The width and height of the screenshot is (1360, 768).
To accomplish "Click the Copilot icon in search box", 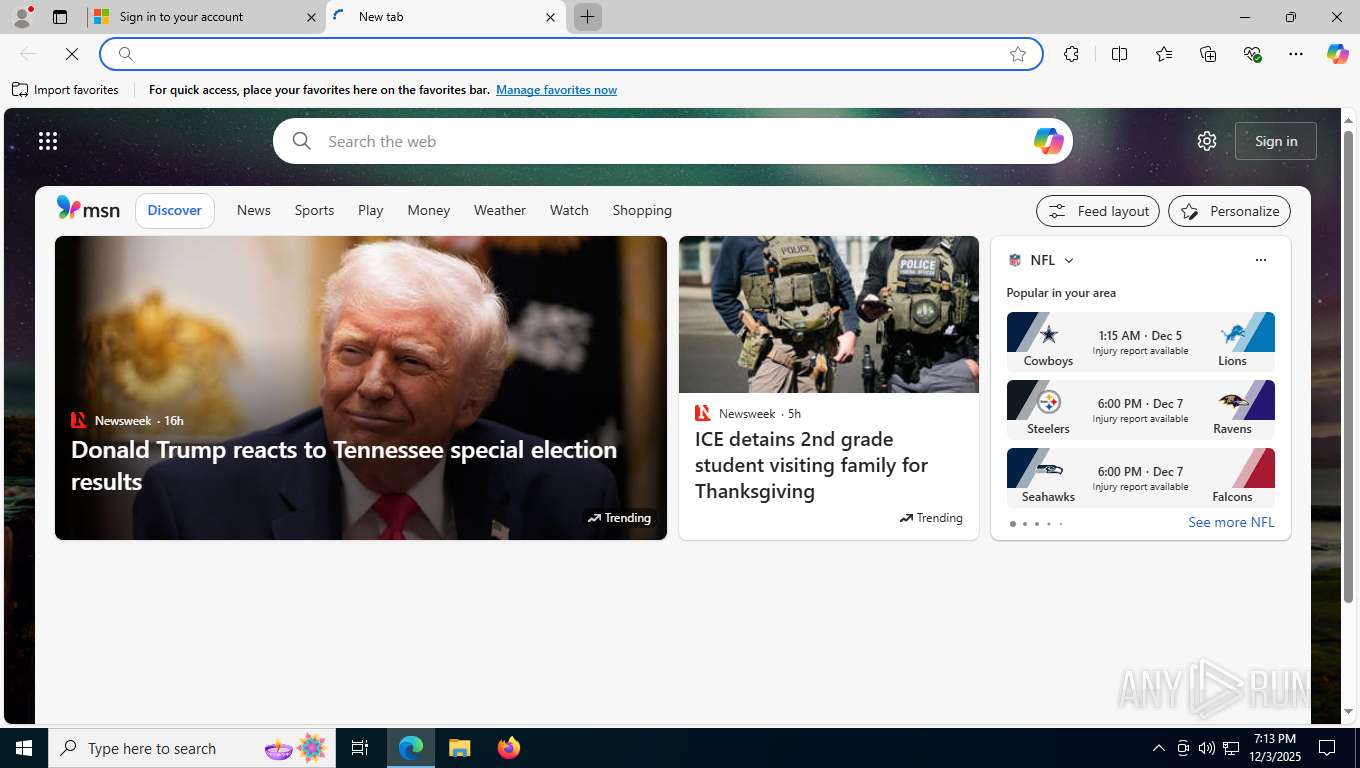I will coord(1048,141).
